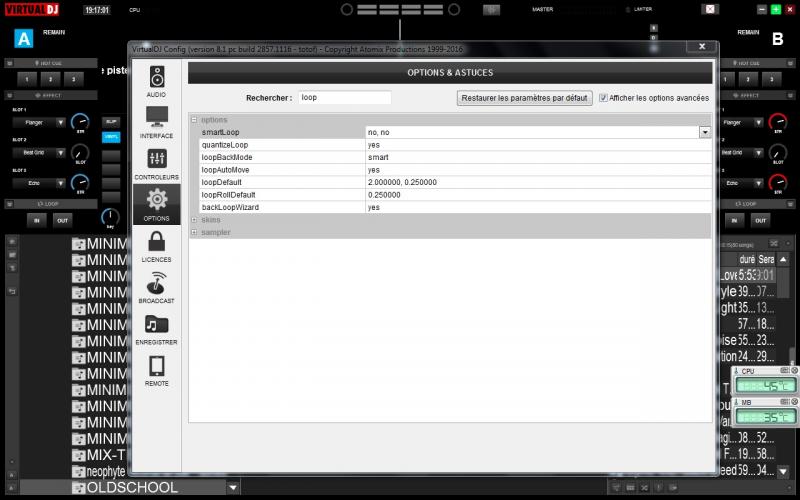This screenshot has width=800, height=500.
Task: Open dropdown beside OLDSCHOOL folder
Action: (x=233, y=487)
